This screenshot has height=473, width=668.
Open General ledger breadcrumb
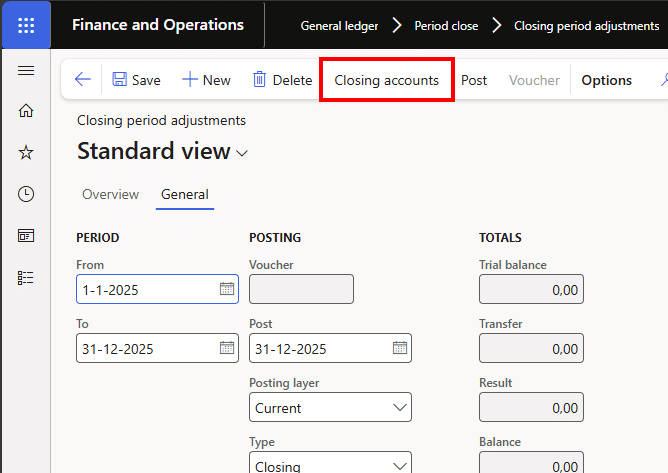point(339,26)
